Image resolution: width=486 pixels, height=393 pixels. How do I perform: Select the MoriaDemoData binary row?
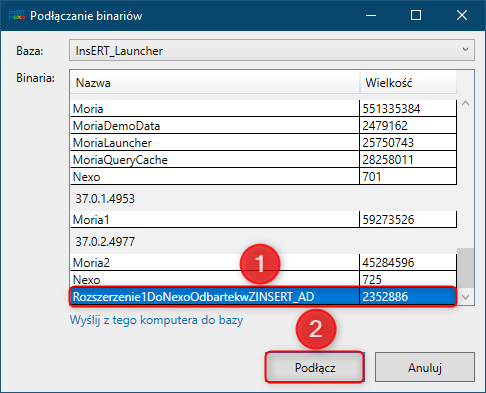[x=263, y=126]
